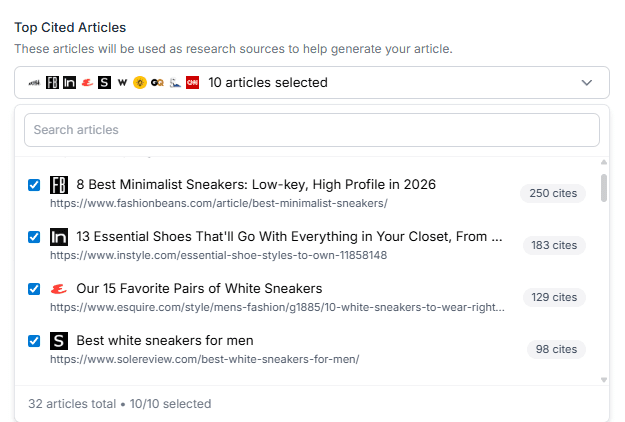Click the red CNN icon in the selection bar
Screen dimensions: 625x422
(x=192, y=83)
